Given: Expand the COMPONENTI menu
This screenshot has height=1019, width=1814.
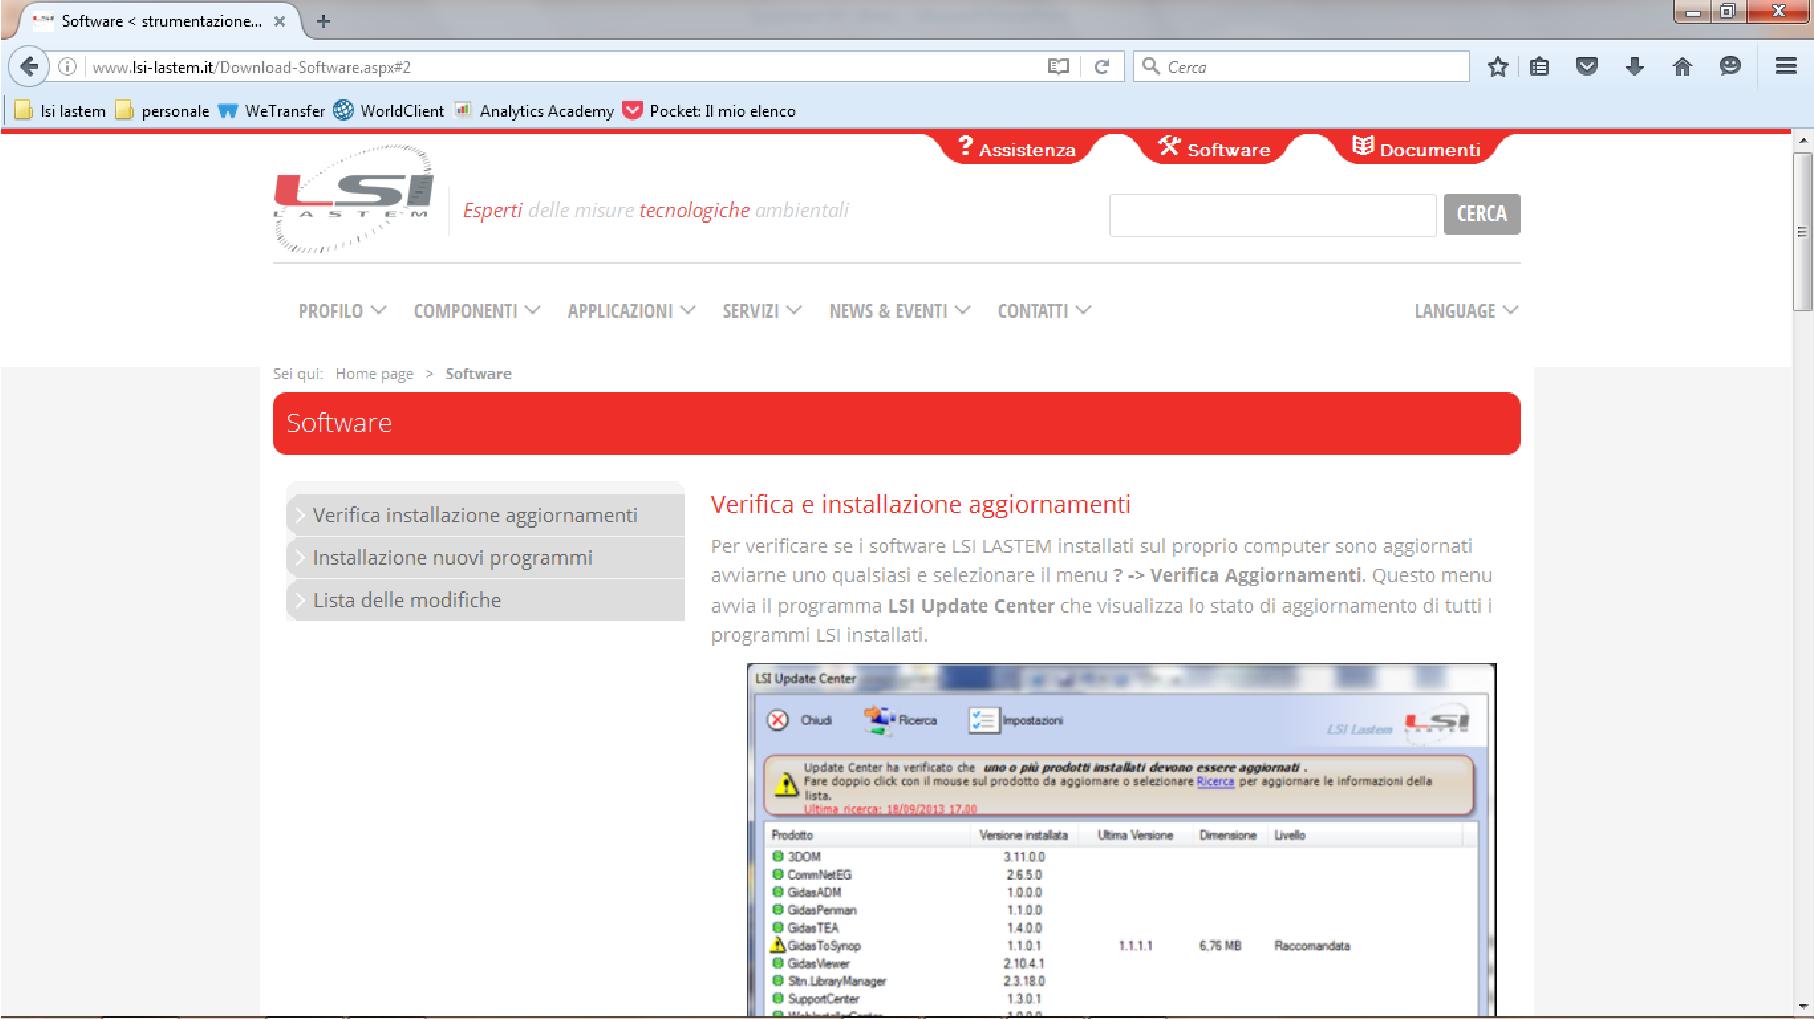Looking at the screenshot, I should pyautogui.click(x=477, y=311).
